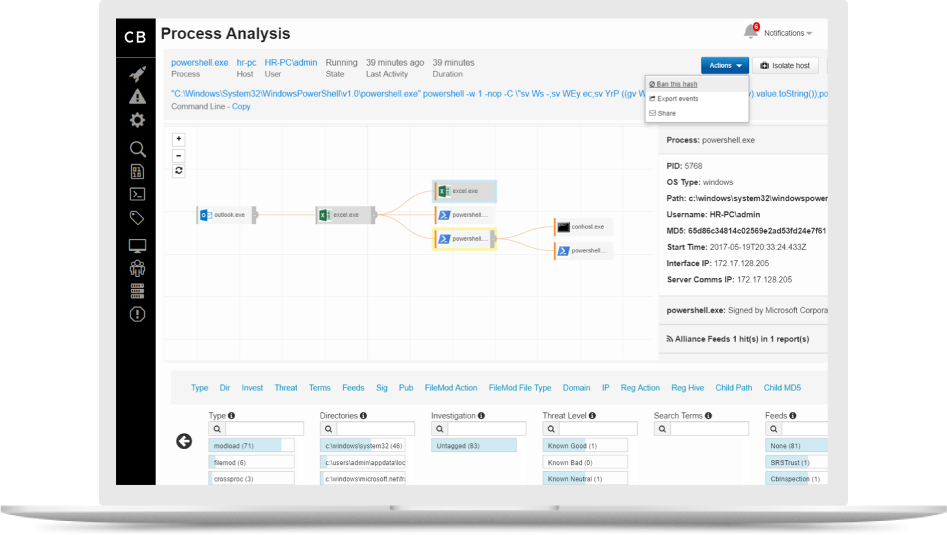Click the back arrow circle beside facets
This screenshot has width=947, height=535.
[x=184, y=441]
